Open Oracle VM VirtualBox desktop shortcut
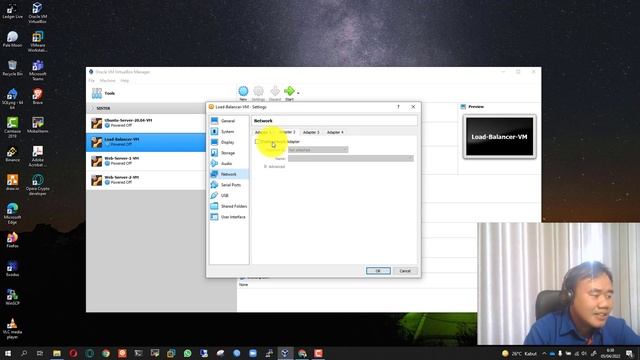This screenshot has width=640, height=360. coord(38,13)
